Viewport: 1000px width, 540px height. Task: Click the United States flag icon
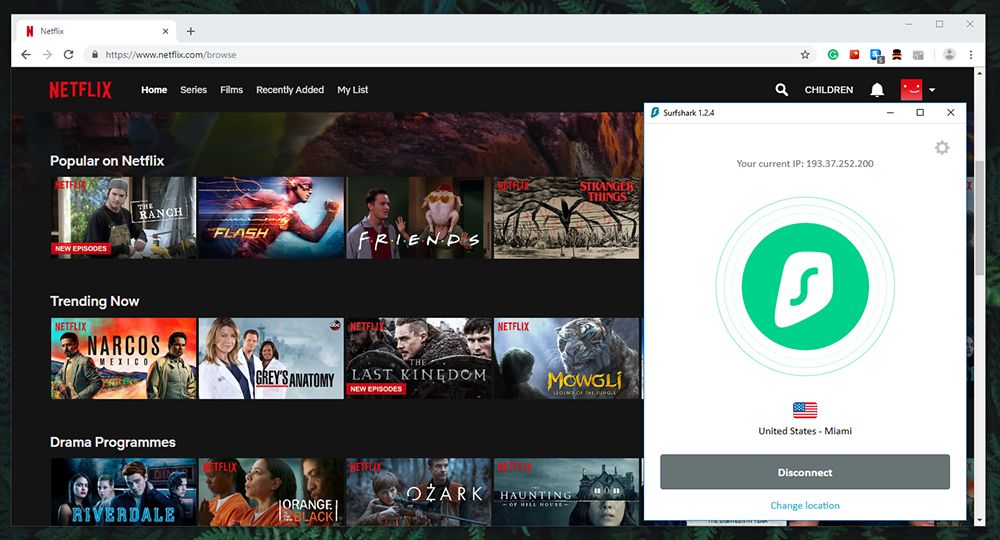coord(805,409)
